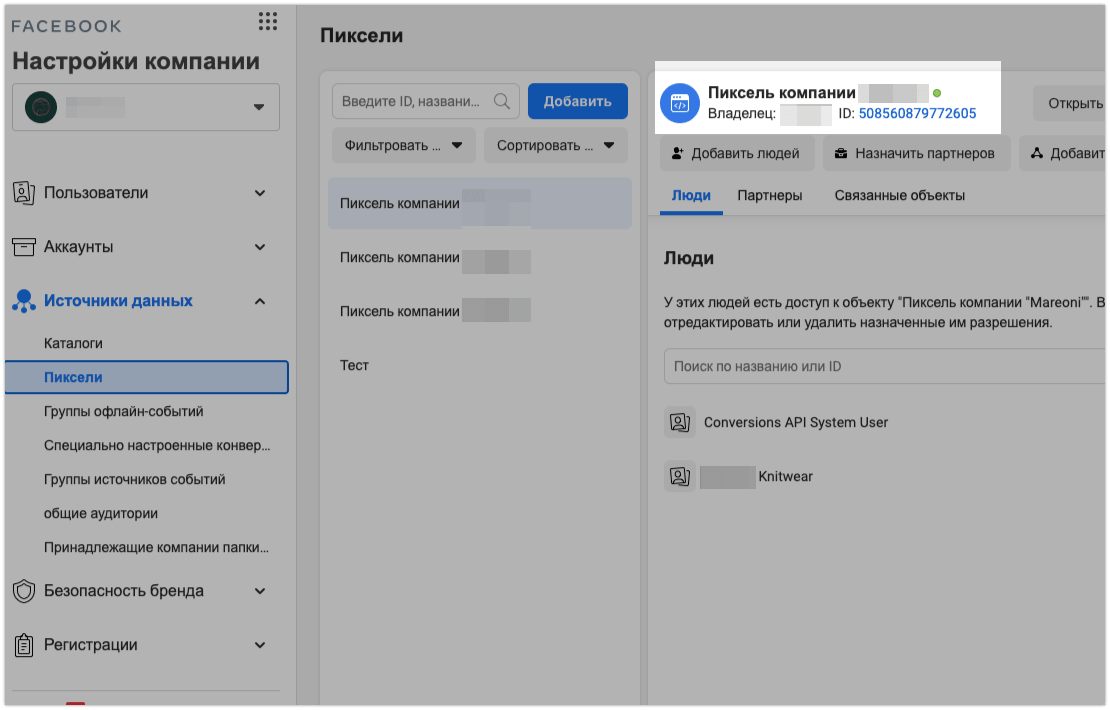Viewport: 1110px width, 710px height.
Task: Open the Facebook apps grid icon
Action: (x=267, y=22)
